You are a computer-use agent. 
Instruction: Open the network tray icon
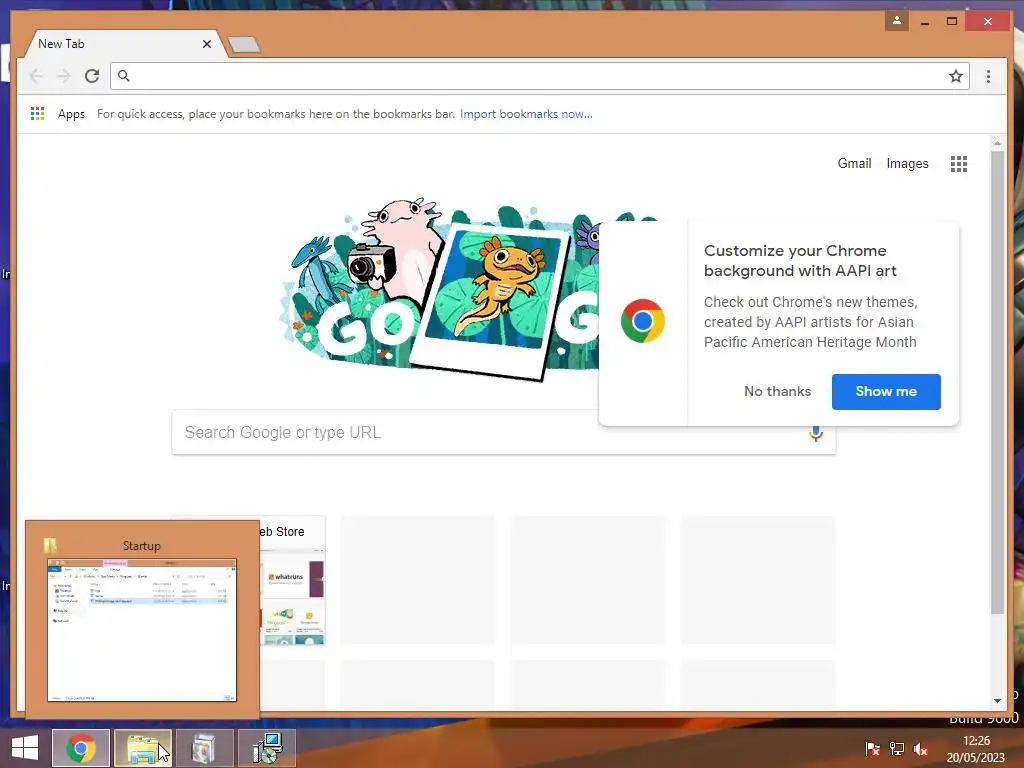[897, 748]
